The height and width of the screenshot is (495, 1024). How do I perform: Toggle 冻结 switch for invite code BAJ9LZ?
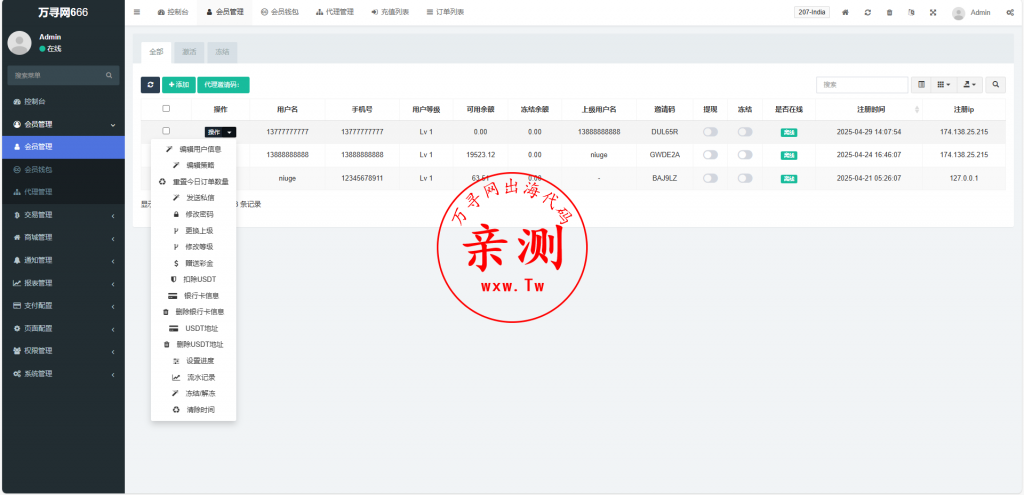(744, 178)
